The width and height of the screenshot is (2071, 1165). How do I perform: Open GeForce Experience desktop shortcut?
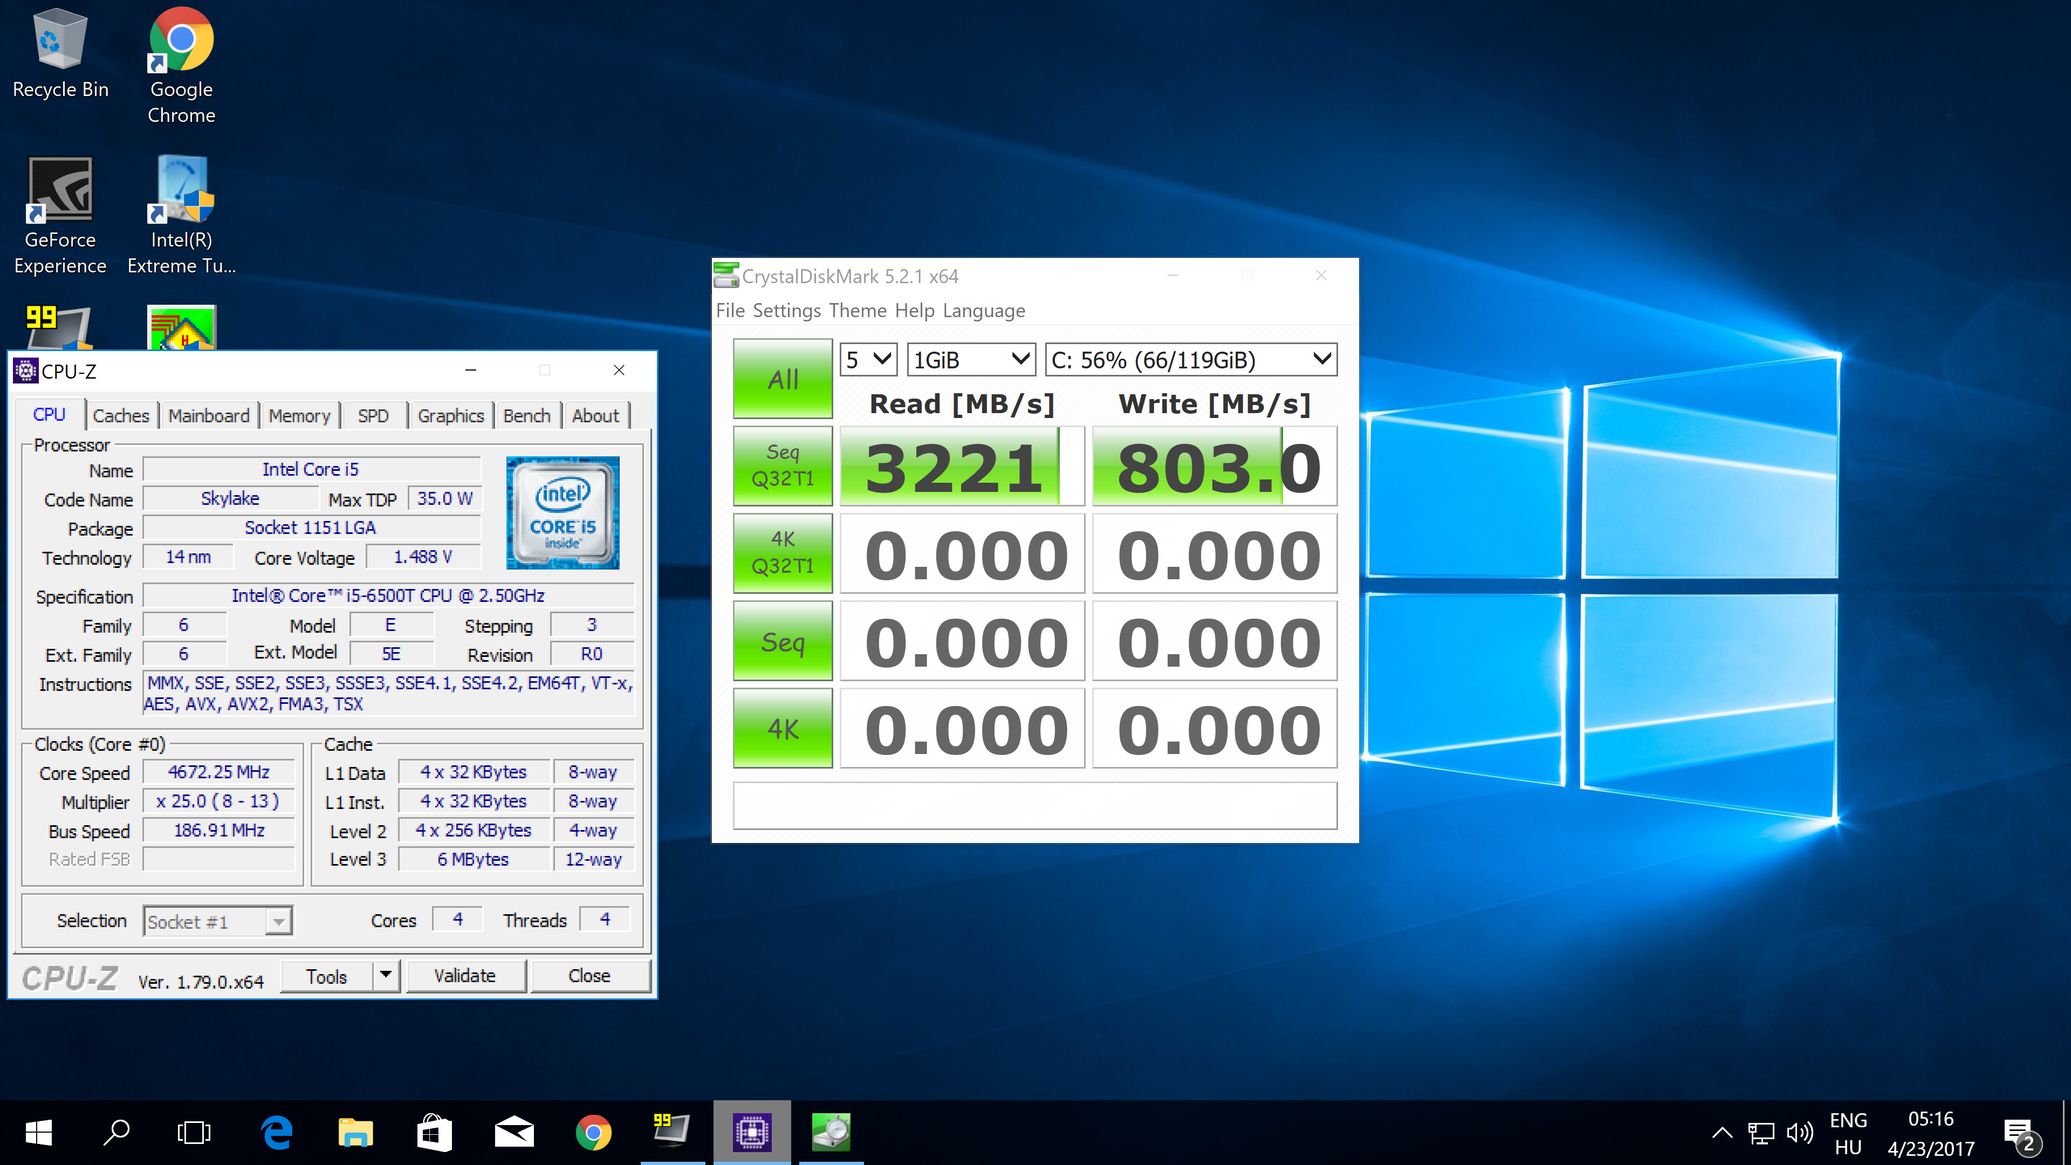click(x=60, y=216)
